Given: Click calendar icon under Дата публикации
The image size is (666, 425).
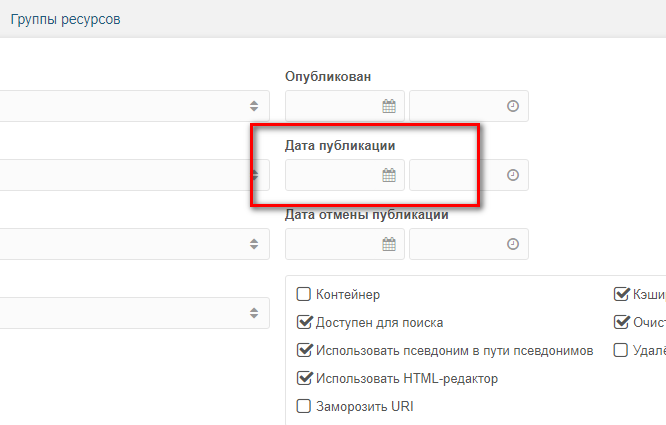Looking at the screenshot, I should pyautogui.click(x=389, y=175).
